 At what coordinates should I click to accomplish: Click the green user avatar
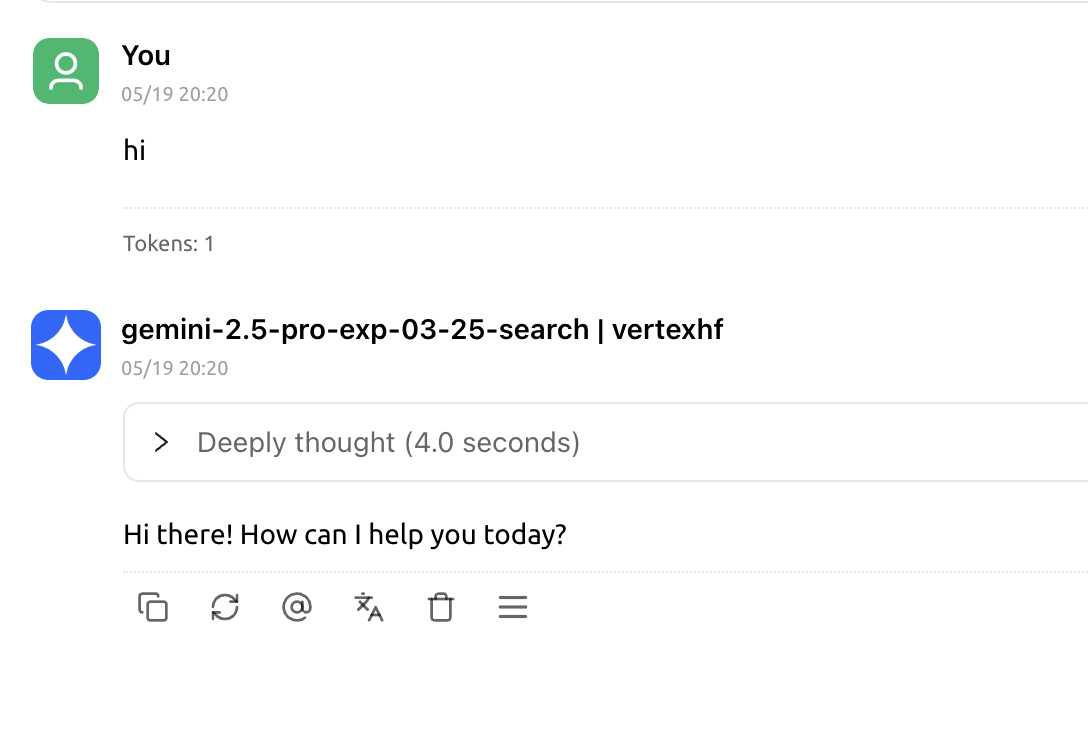[x=66, y=71]
